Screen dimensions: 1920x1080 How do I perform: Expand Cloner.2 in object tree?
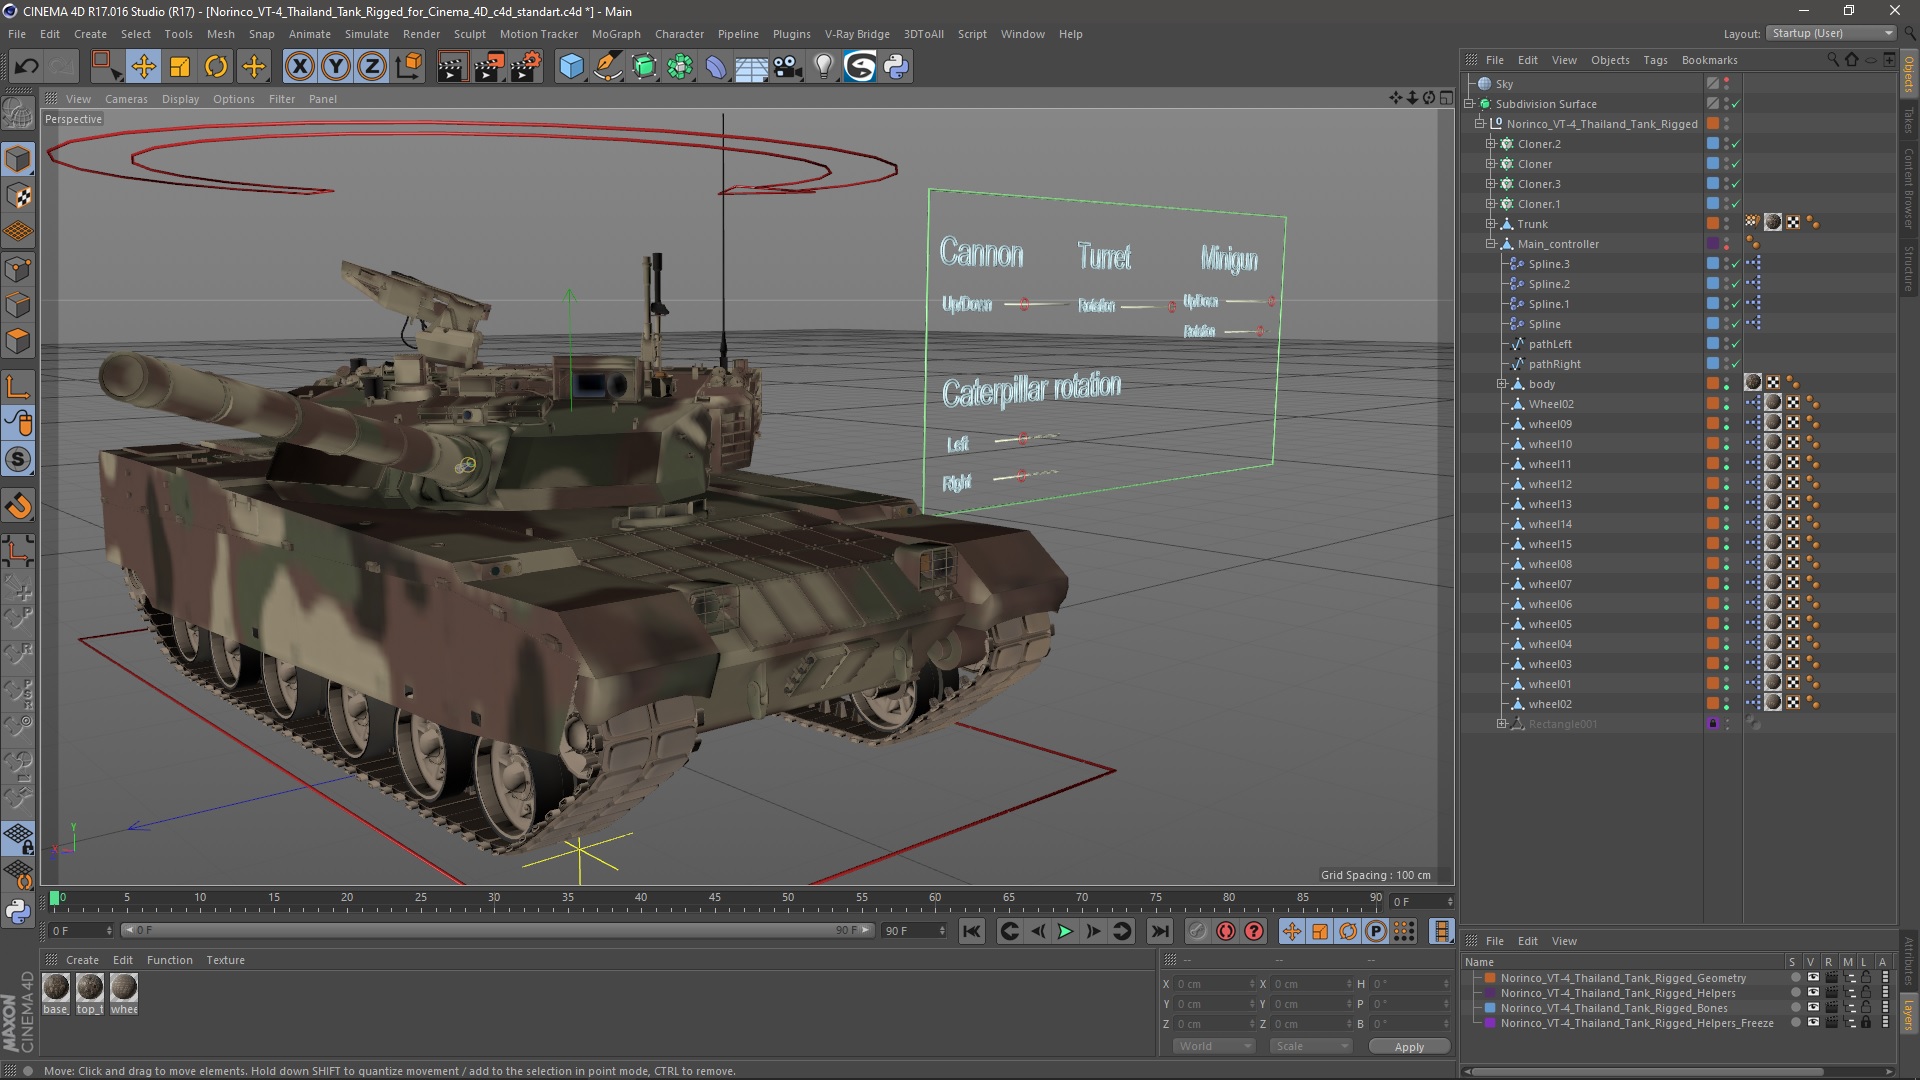click(x=1491, y=144)
